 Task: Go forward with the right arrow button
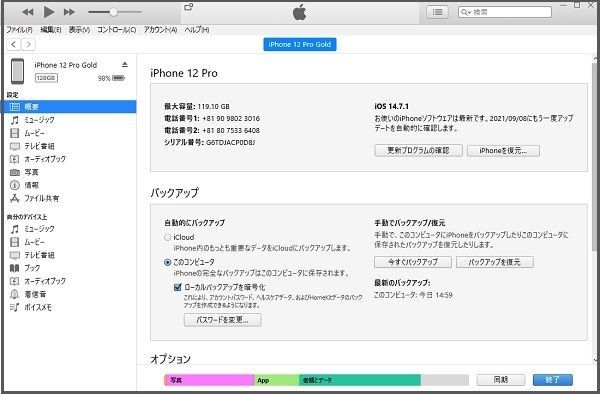28,44
